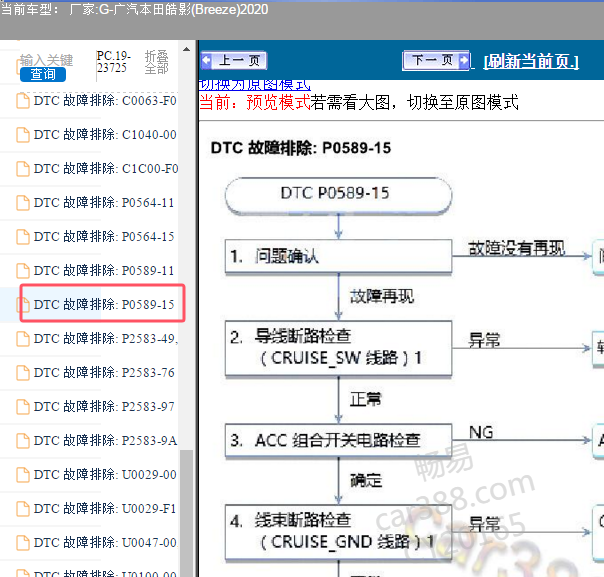The height and width of the screenshot is (577, 604).
Task: Click the 故障没有再现 branch label
Action: (x=517, y=248)
